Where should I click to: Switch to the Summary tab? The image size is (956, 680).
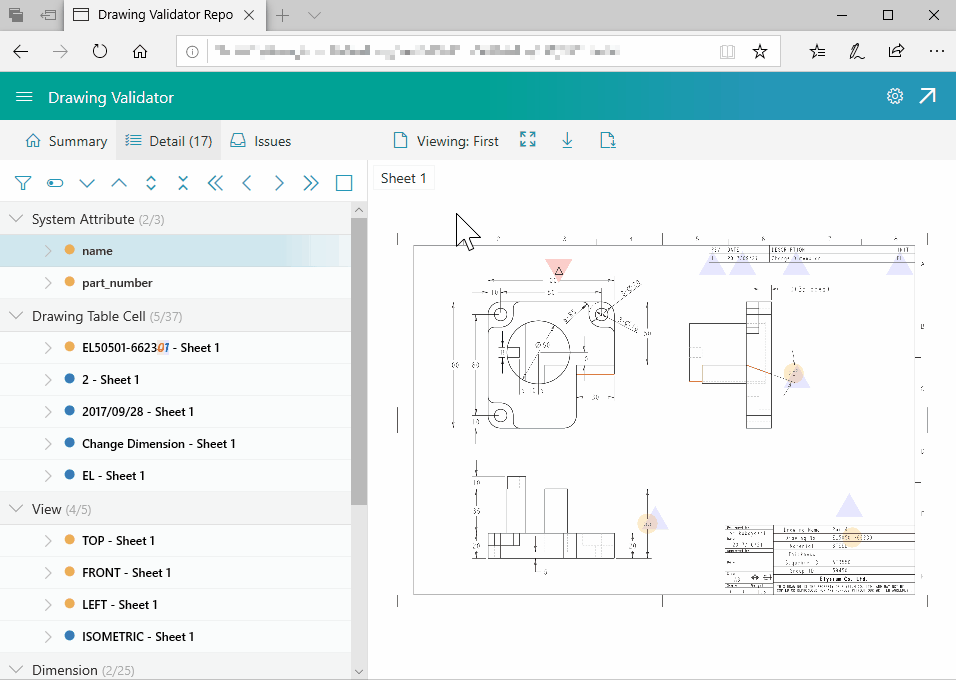[x=66, y=141]
